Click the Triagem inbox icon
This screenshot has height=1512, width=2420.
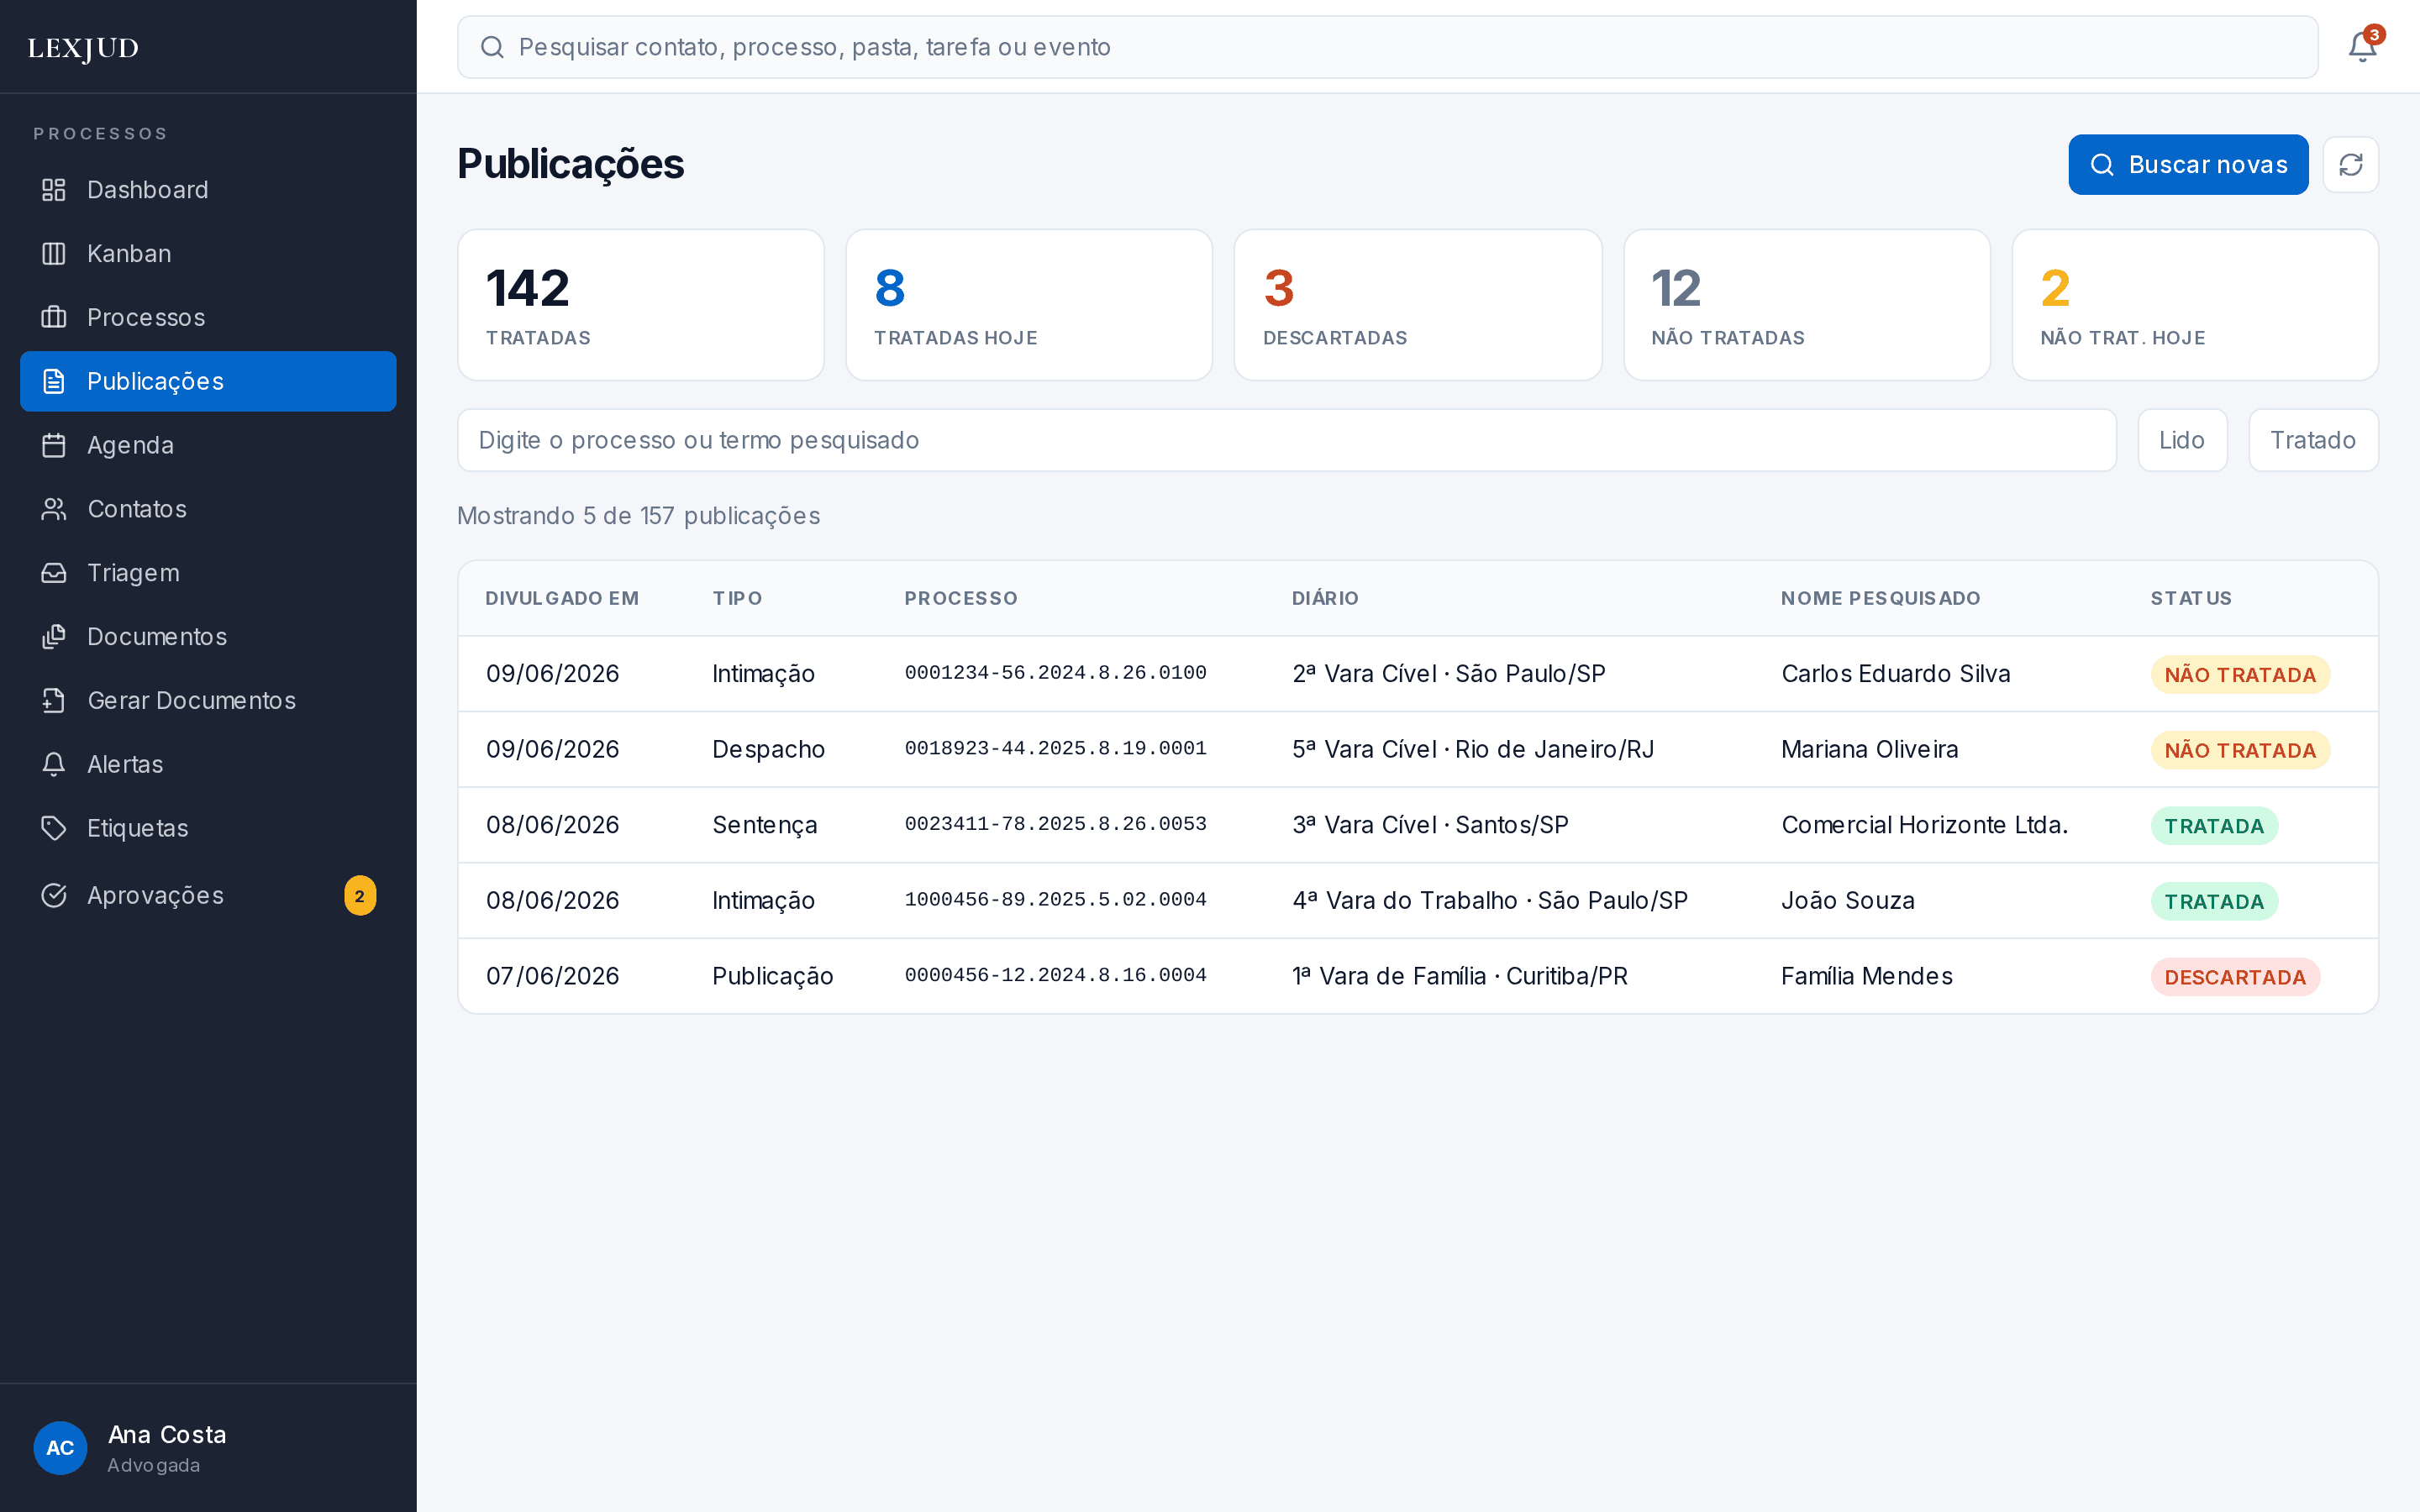click(54, 573)
